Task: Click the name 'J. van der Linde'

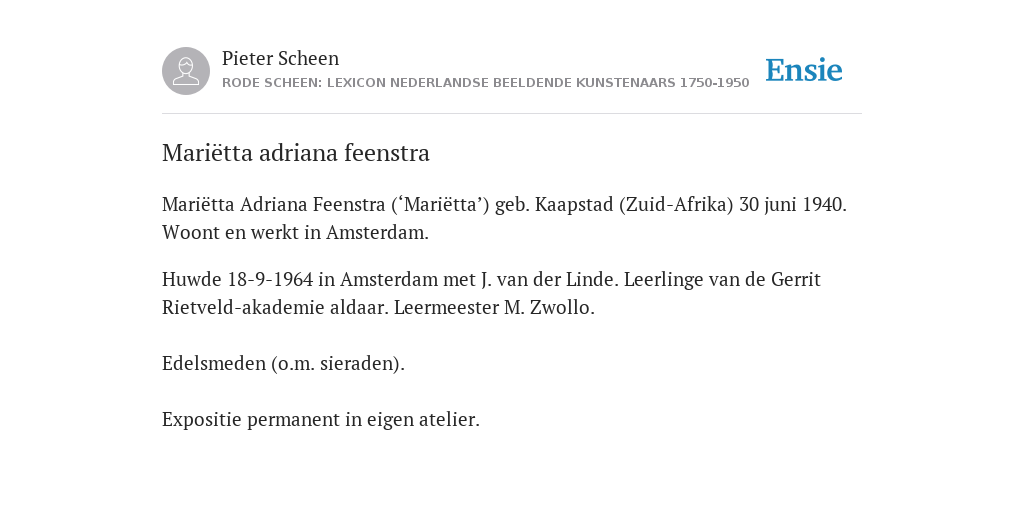Action: tap(549, 280)
